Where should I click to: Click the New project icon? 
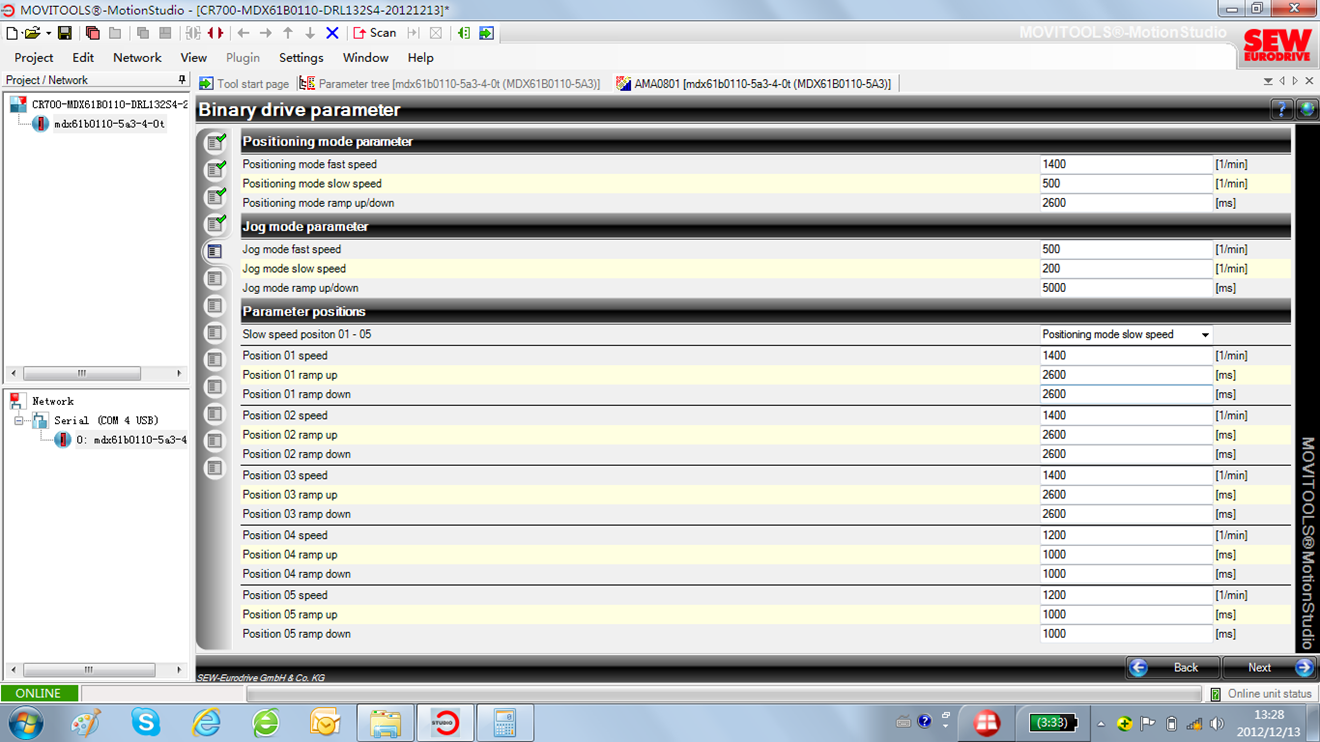point(12,33)
